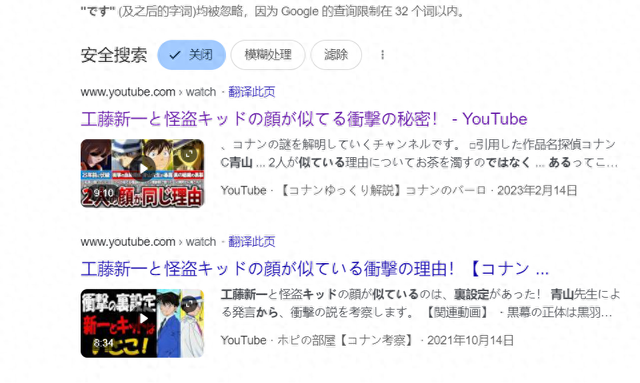Click the Google 32-word query limit notice
640x383 pixels.
coord(273,11)
